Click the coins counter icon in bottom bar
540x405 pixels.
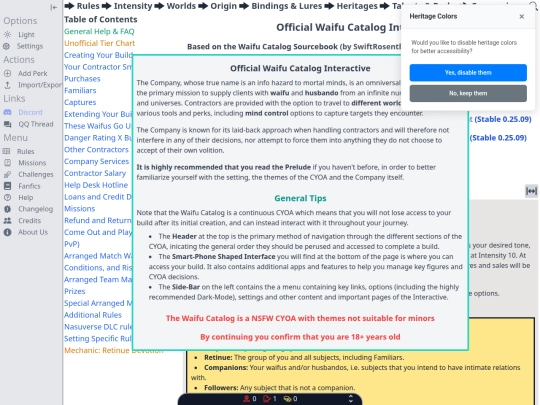pos(287,399)
